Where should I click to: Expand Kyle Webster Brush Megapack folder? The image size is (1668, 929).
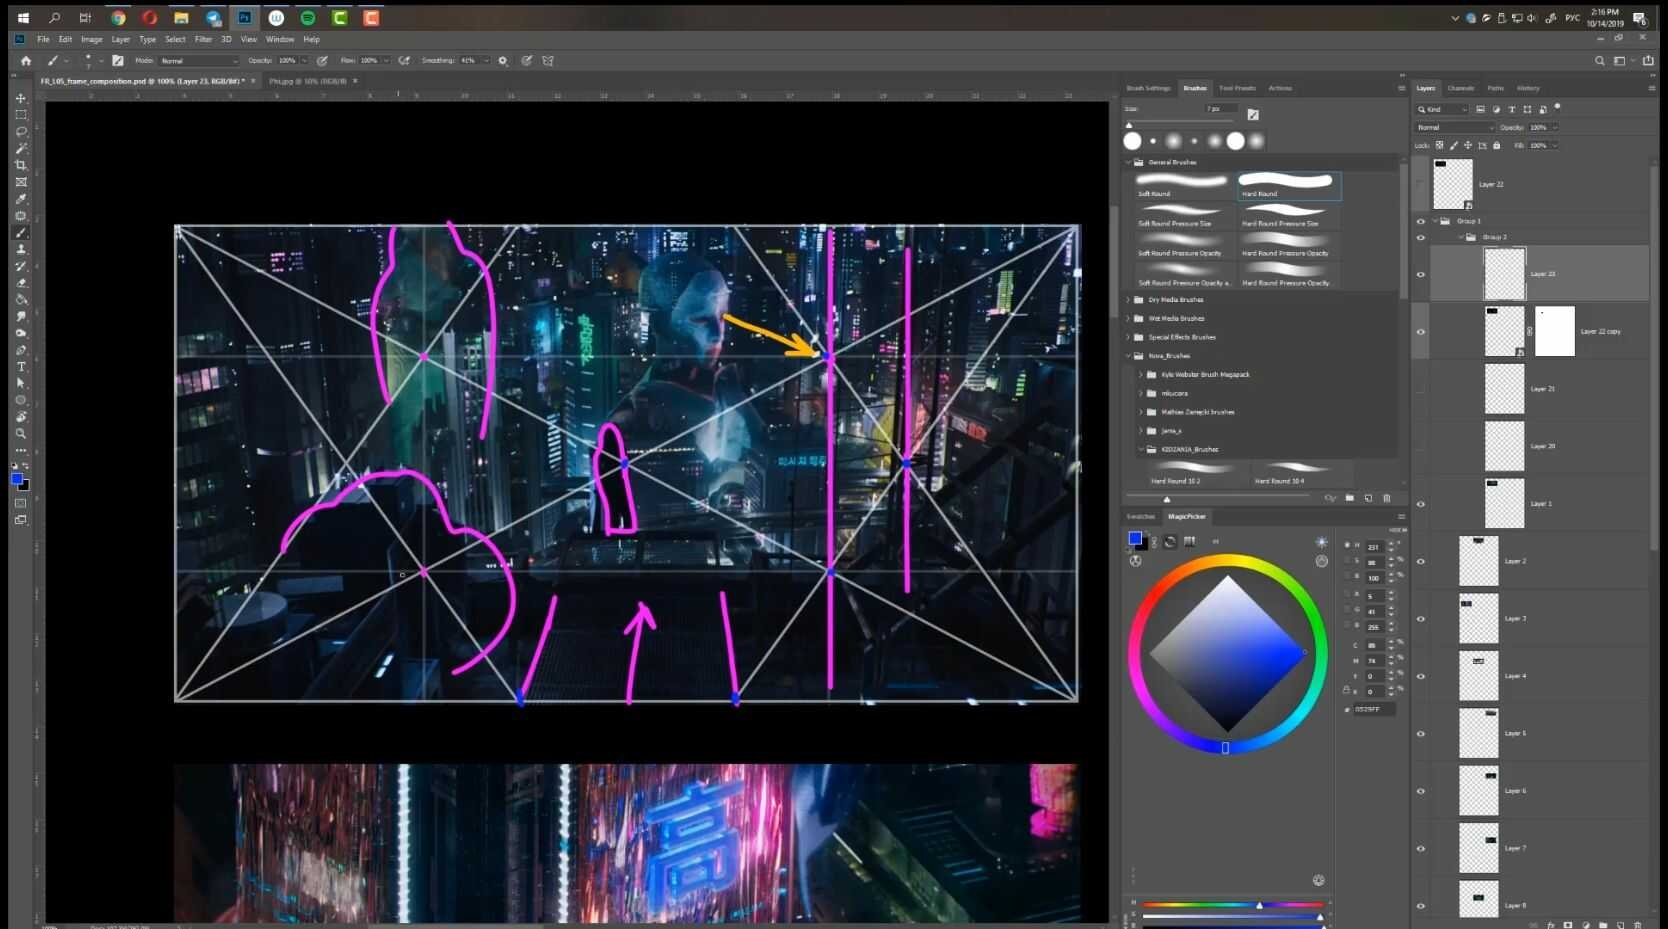(x=1141, y=375)
